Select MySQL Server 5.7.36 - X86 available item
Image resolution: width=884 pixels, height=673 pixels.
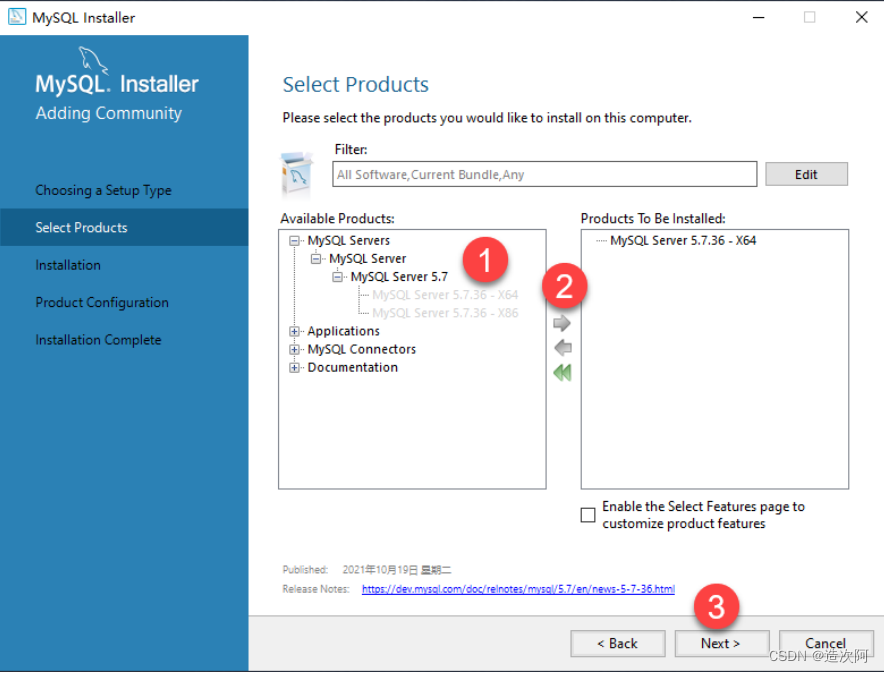445,313
